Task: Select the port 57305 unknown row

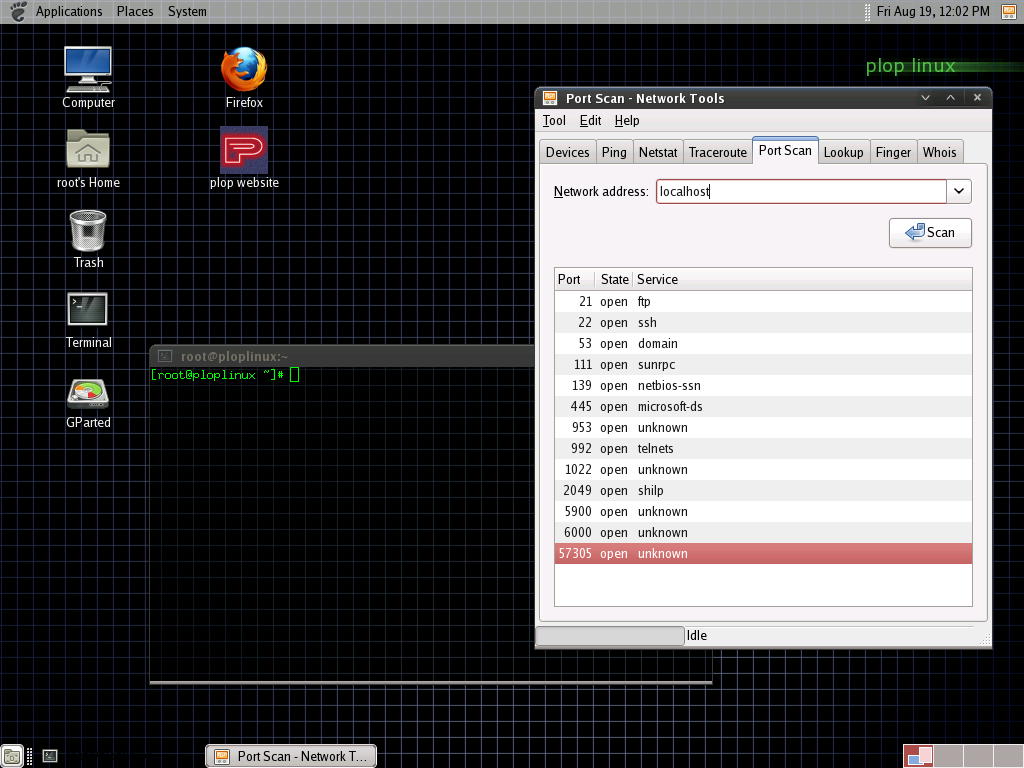Action: pos(763,553)
